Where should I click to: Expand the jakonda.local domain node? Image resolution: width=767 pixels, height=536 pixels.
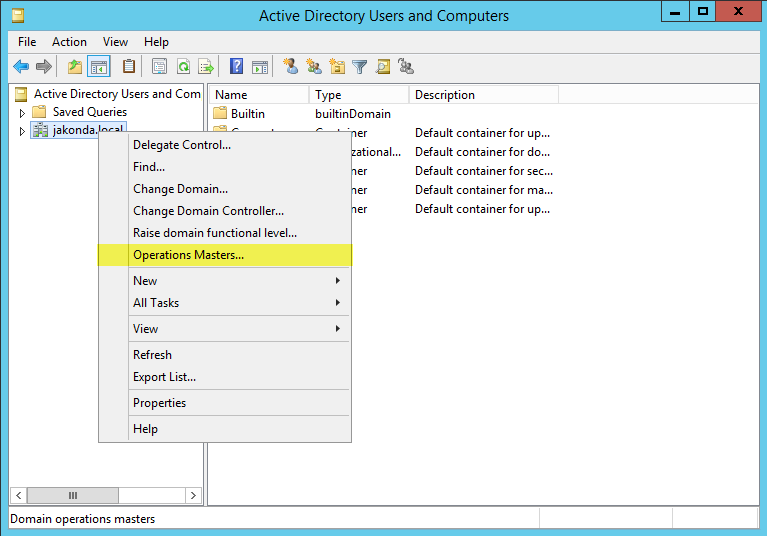[22, 132]
